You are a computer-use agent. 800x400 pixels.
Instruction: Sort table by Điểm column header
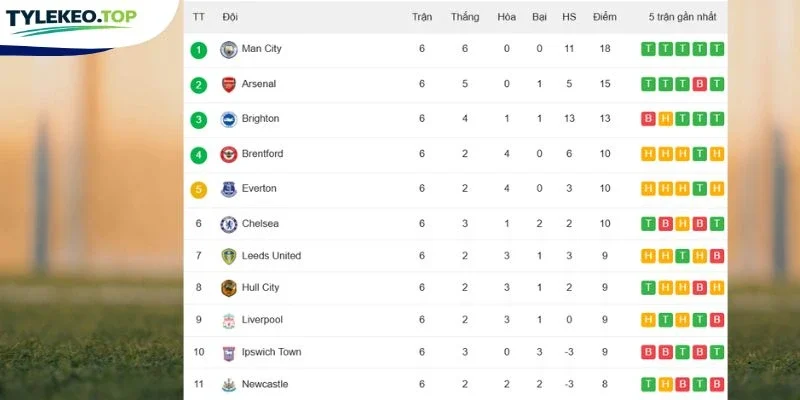(x=605, y=17)
